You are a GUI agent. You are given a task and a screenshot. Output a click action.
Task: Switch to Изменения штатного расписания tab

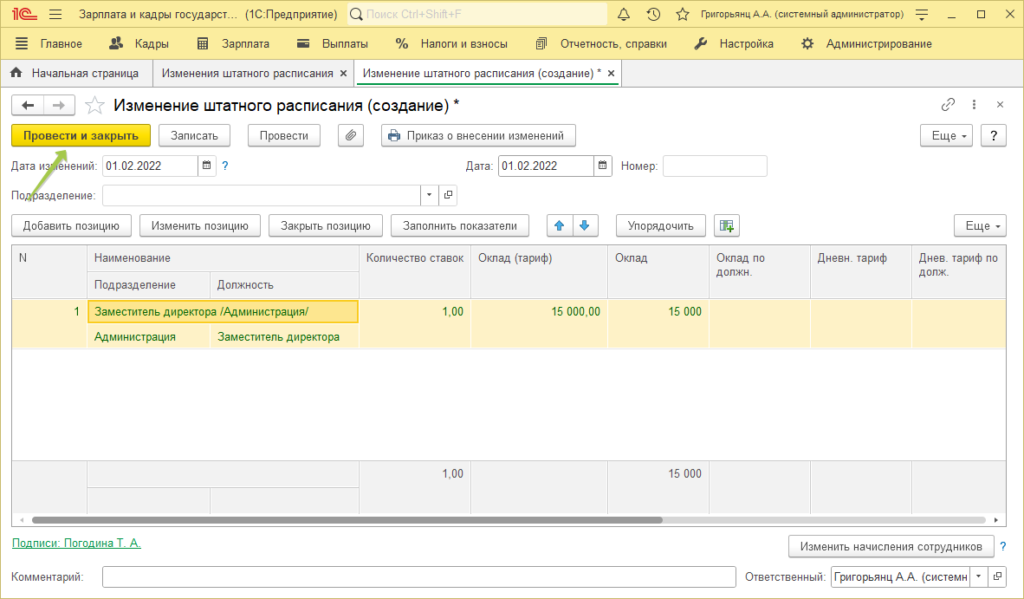(248, 74)
